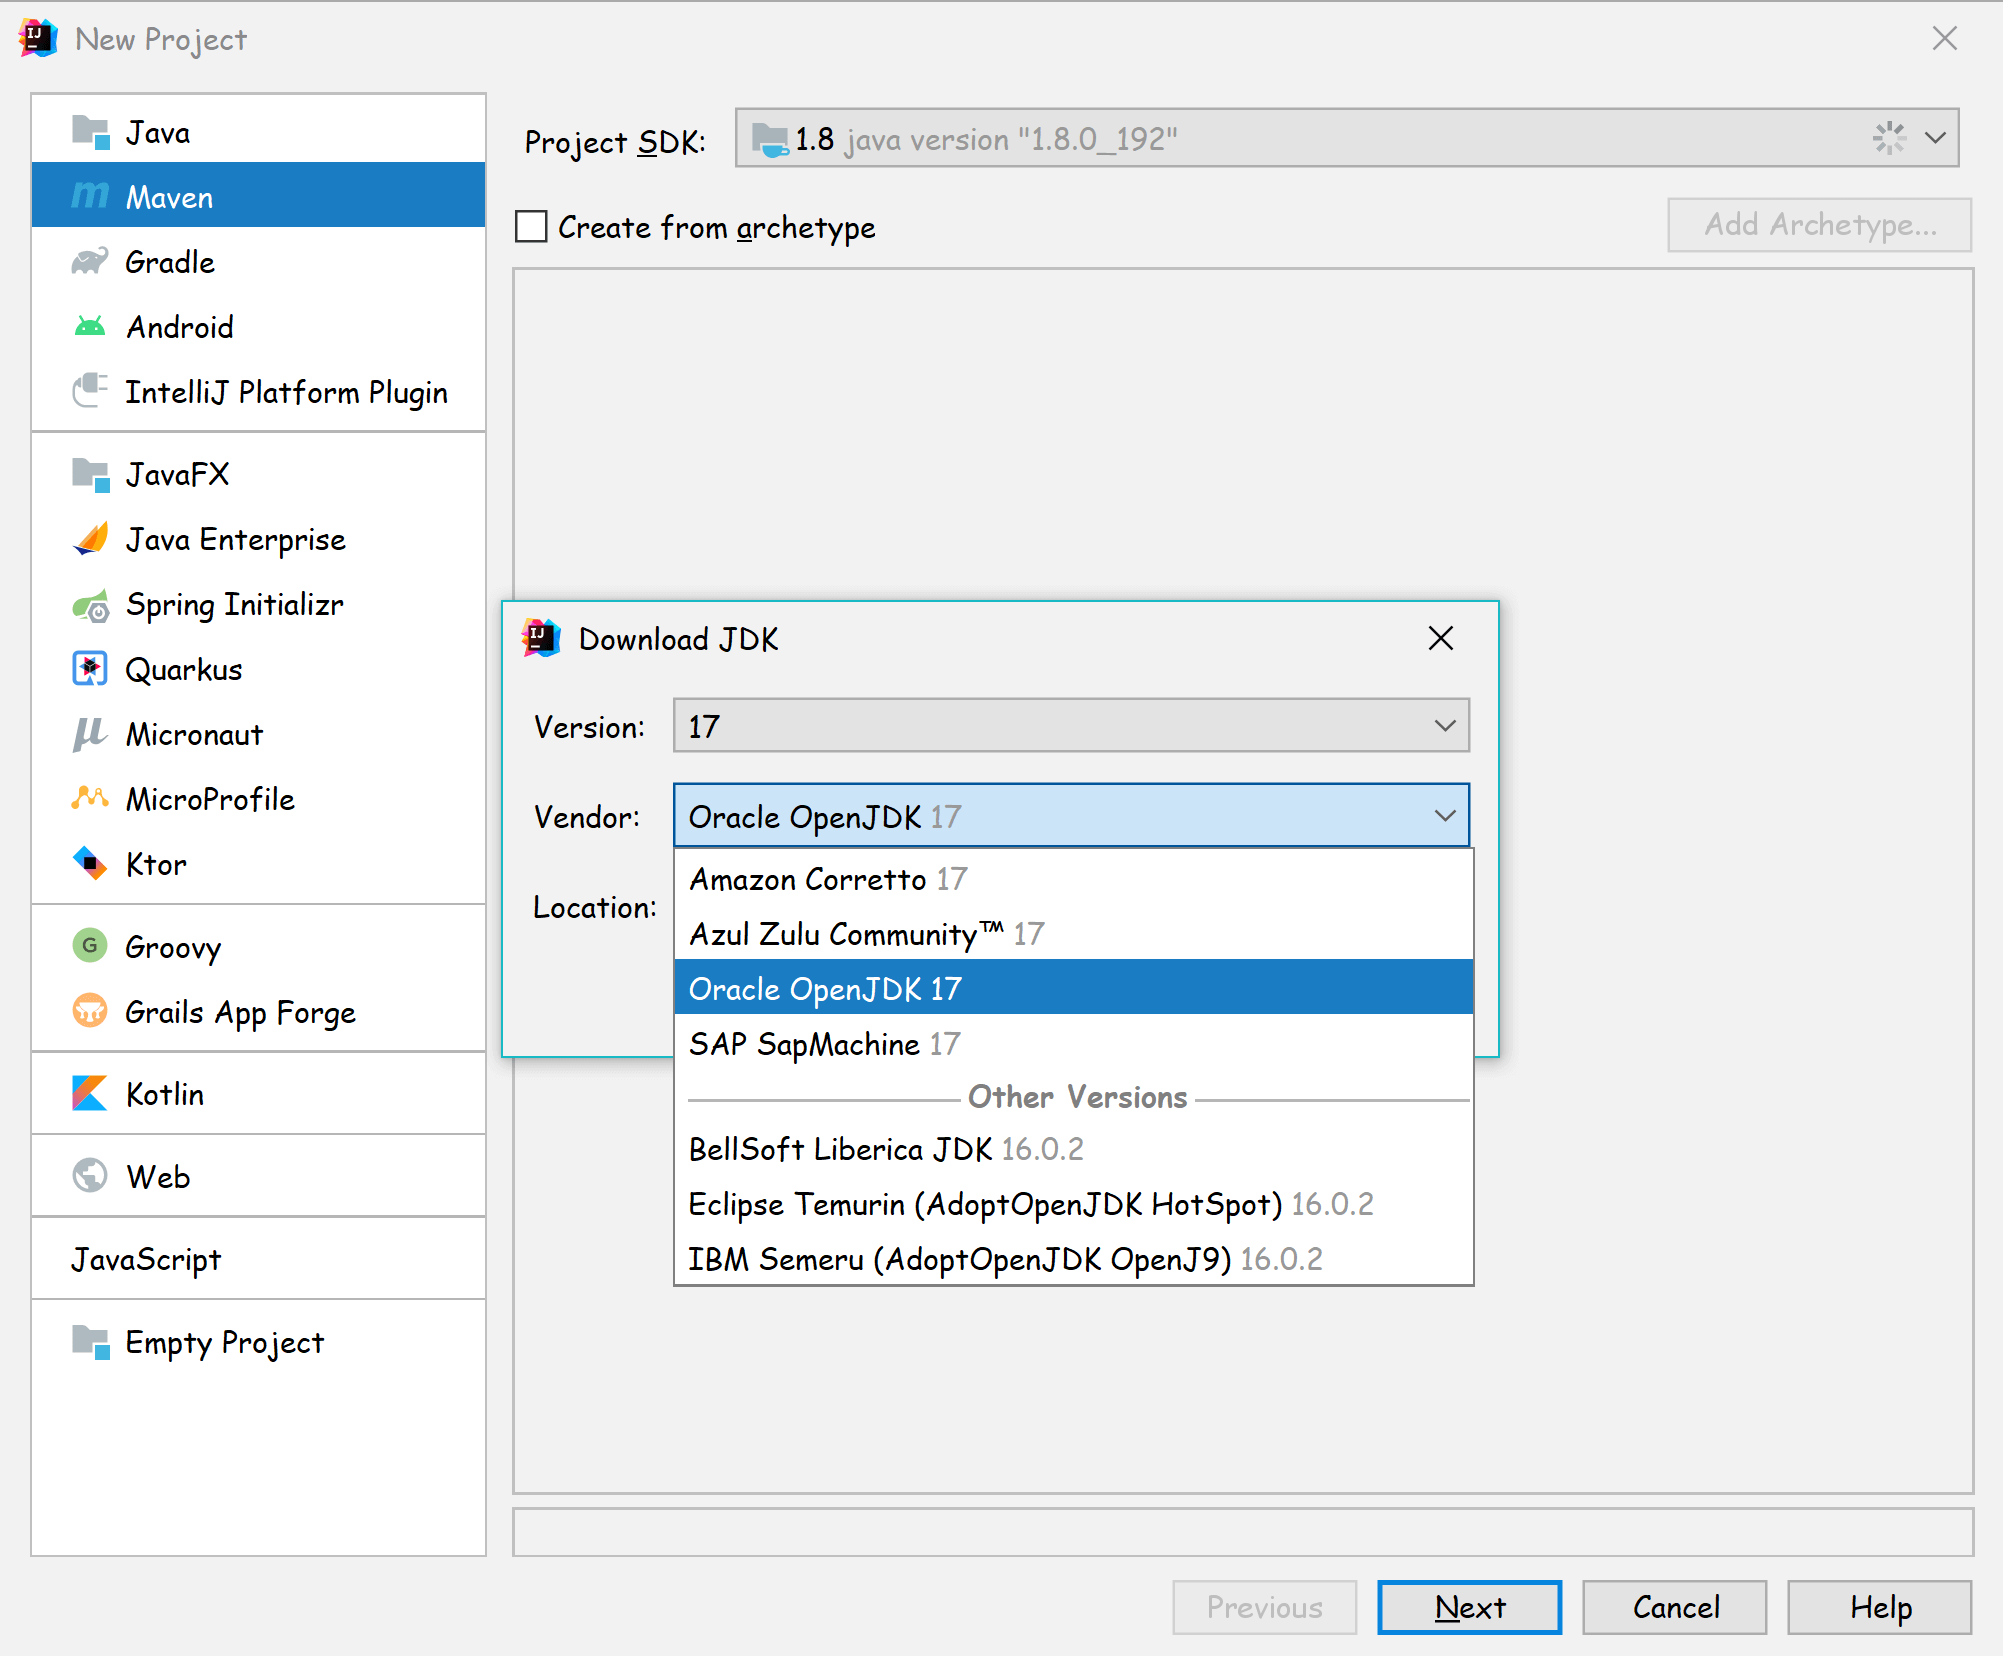Image resolution: width=2003 pixels, height=1656 pixels.
Task: Close the Download JDK dialog
Action: coord(1440,638)
